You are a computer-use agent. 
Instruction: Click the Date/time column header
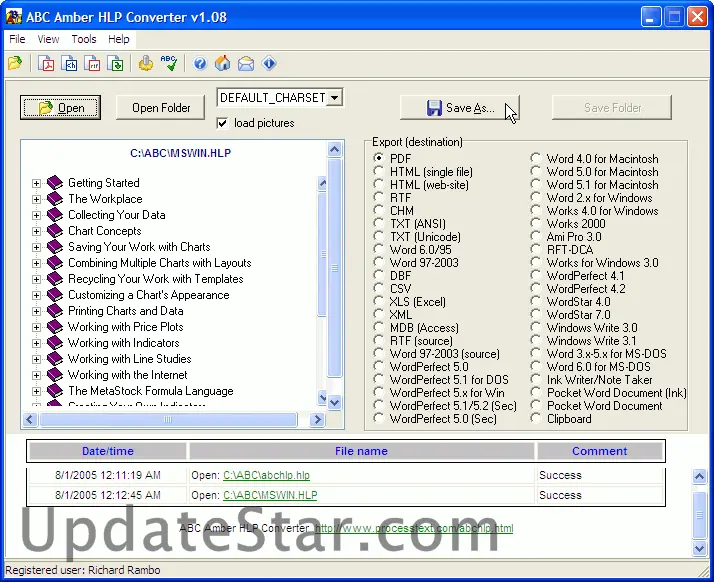107,451
